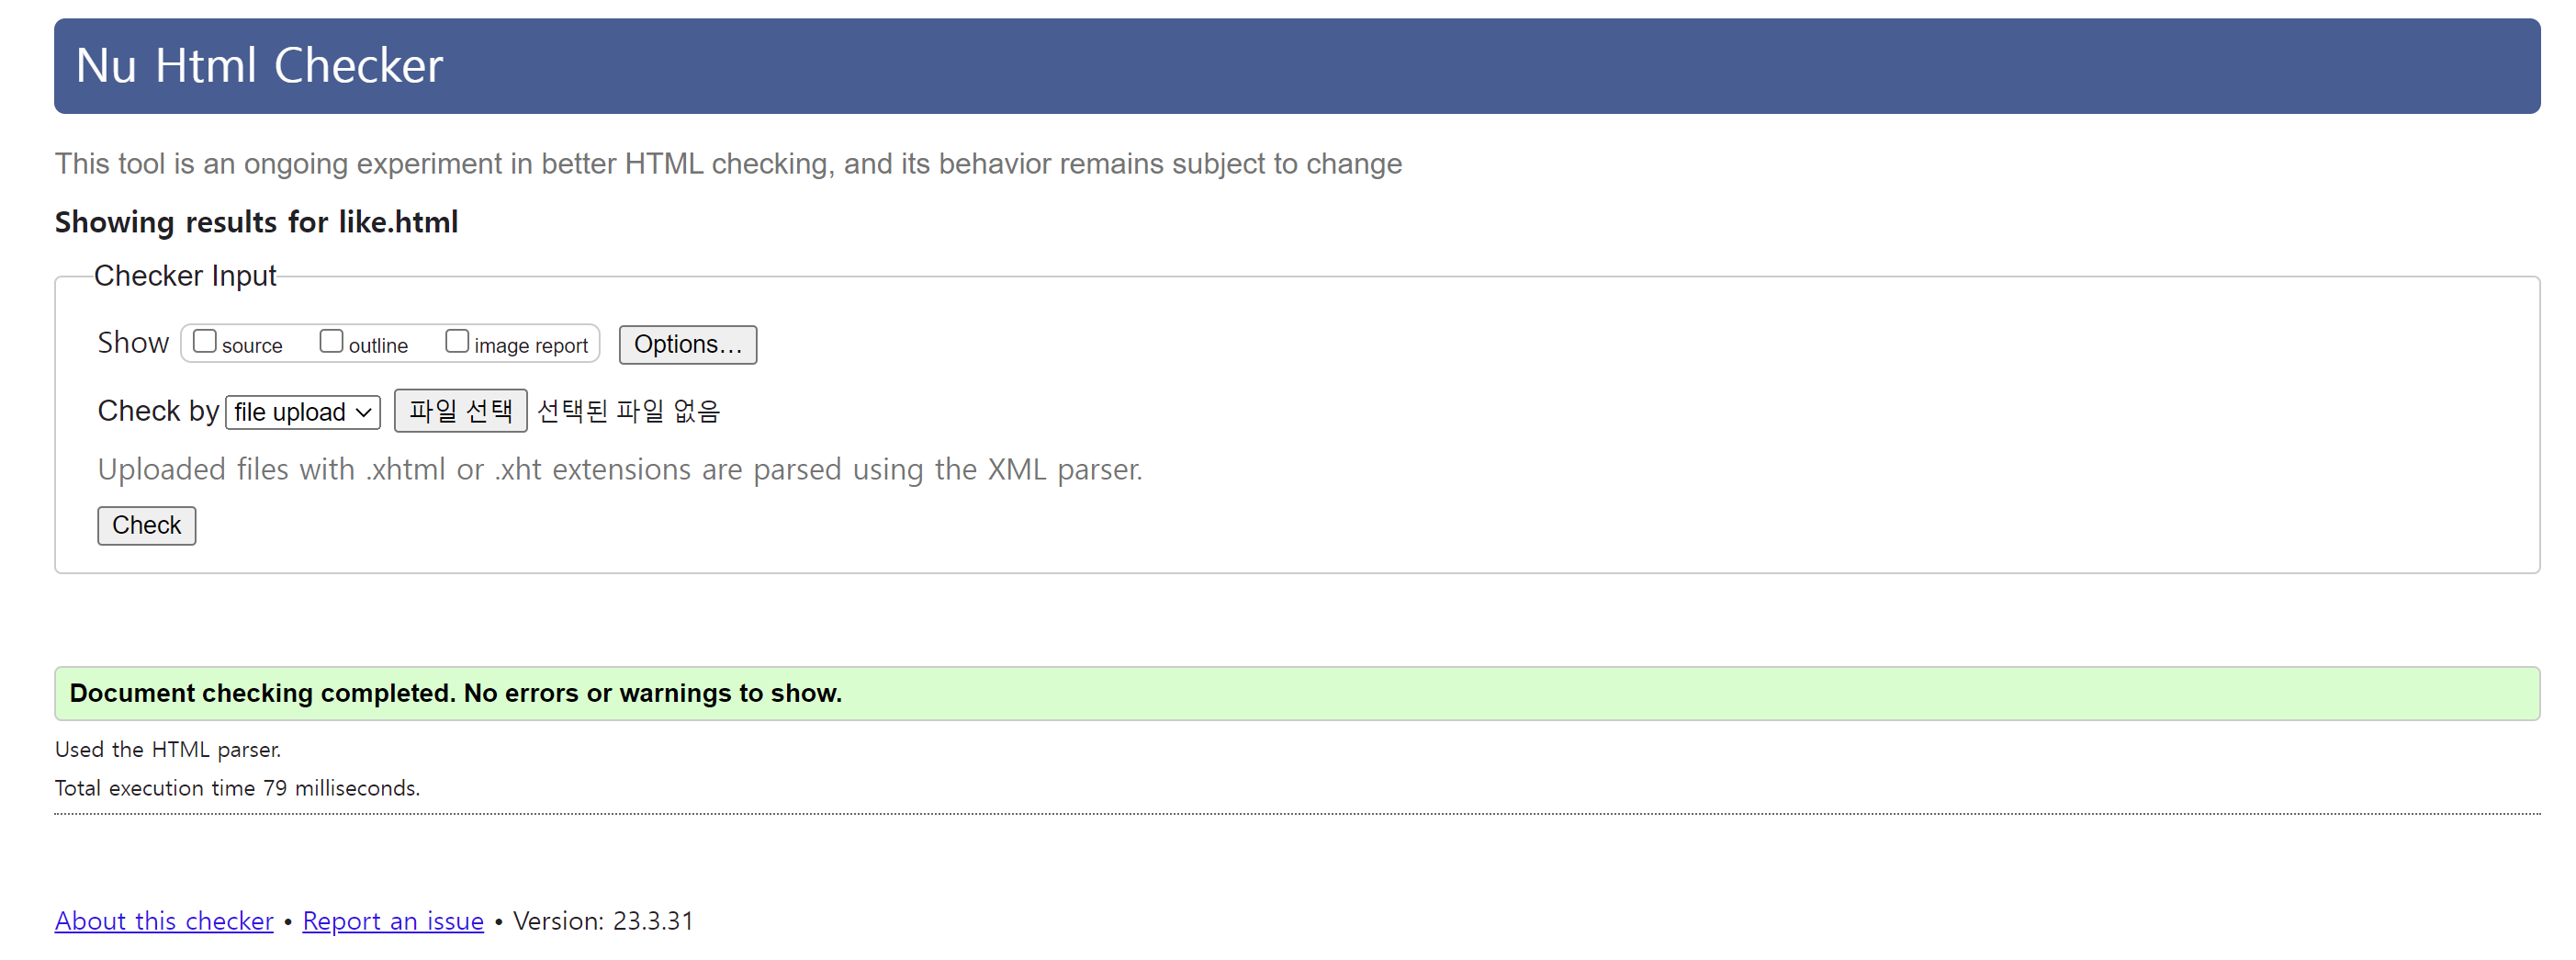This screenshot has height=960, width=2576.
Task: Click the Checker Input legend label
Action: [x=185, y=276]
